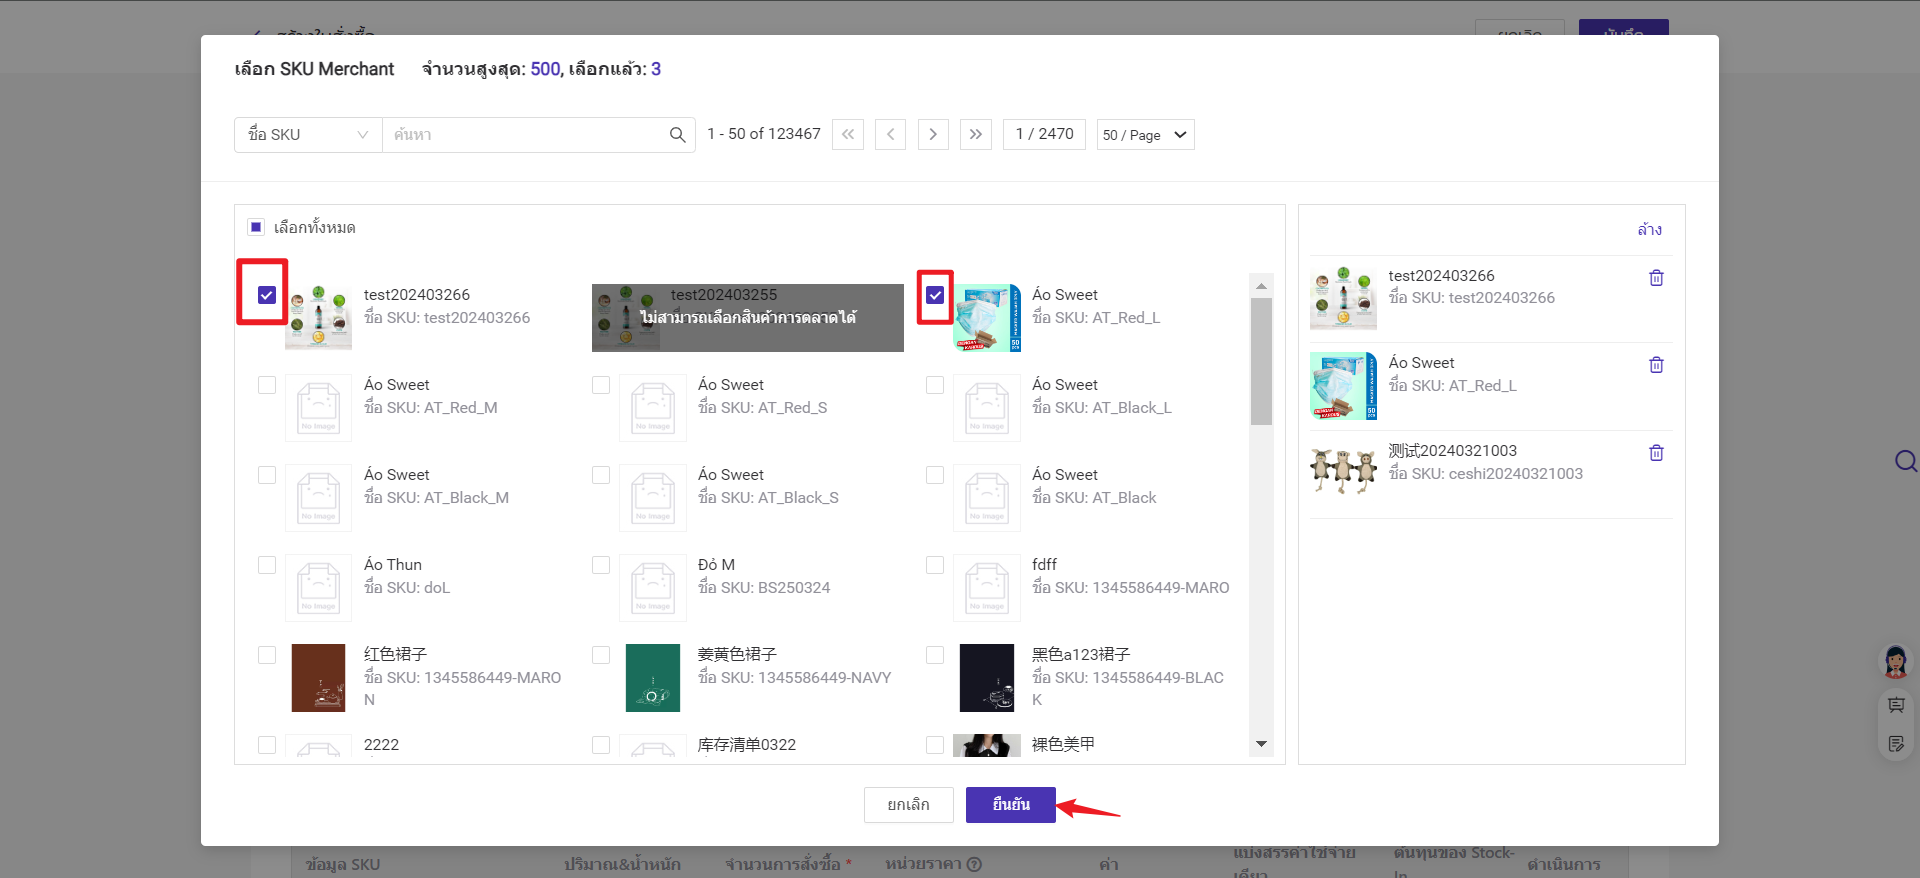Toggle the select all checkbox
The height and width of the screenshot is (878, 1920).
(256, 227)
